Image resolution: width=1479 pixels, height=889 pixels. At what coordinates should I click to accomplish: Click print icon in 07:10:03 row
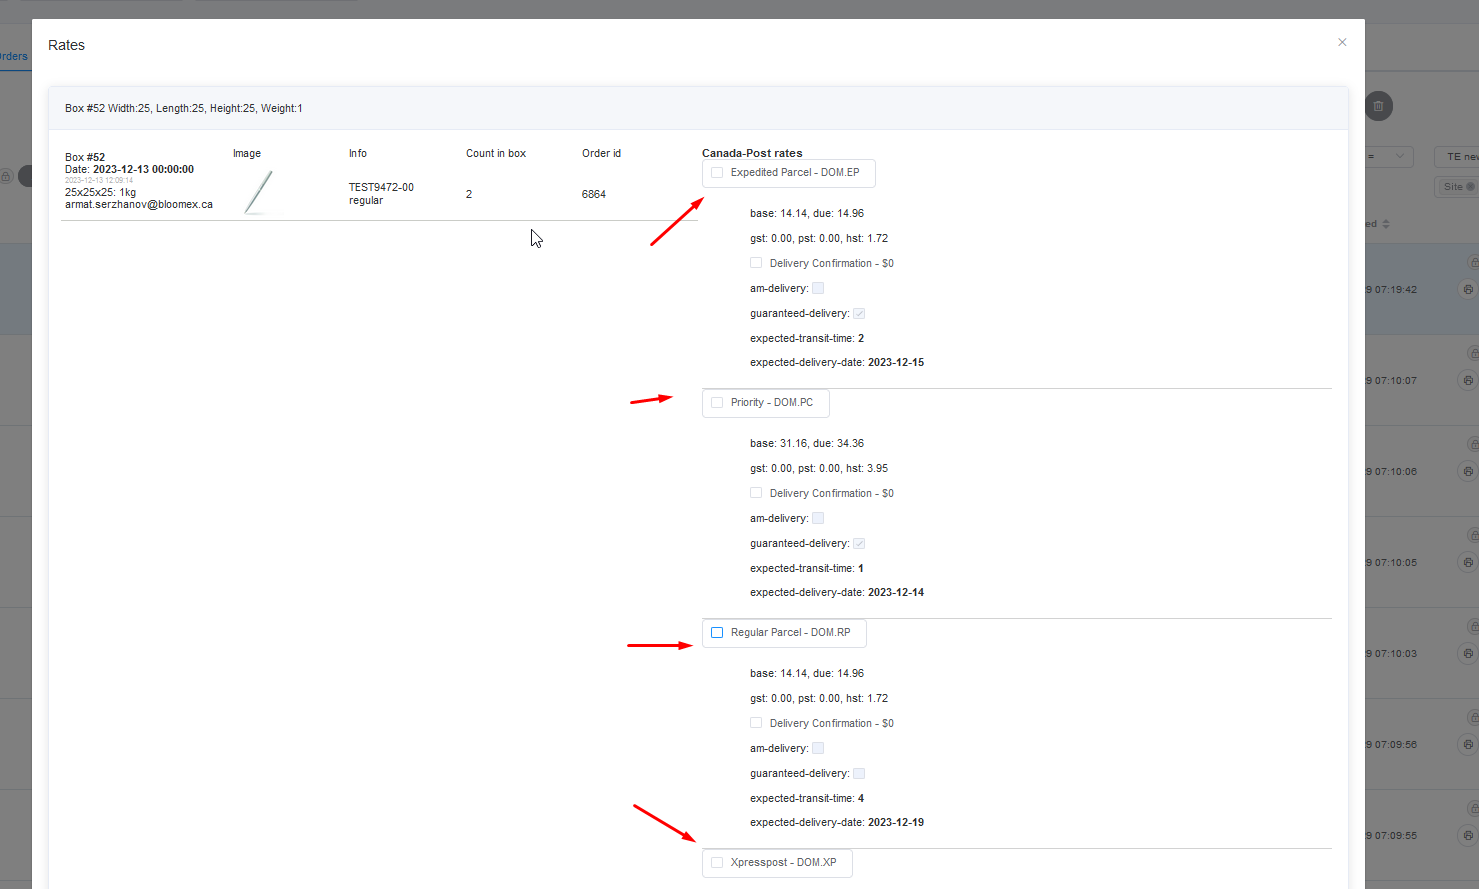[1467, 653]
